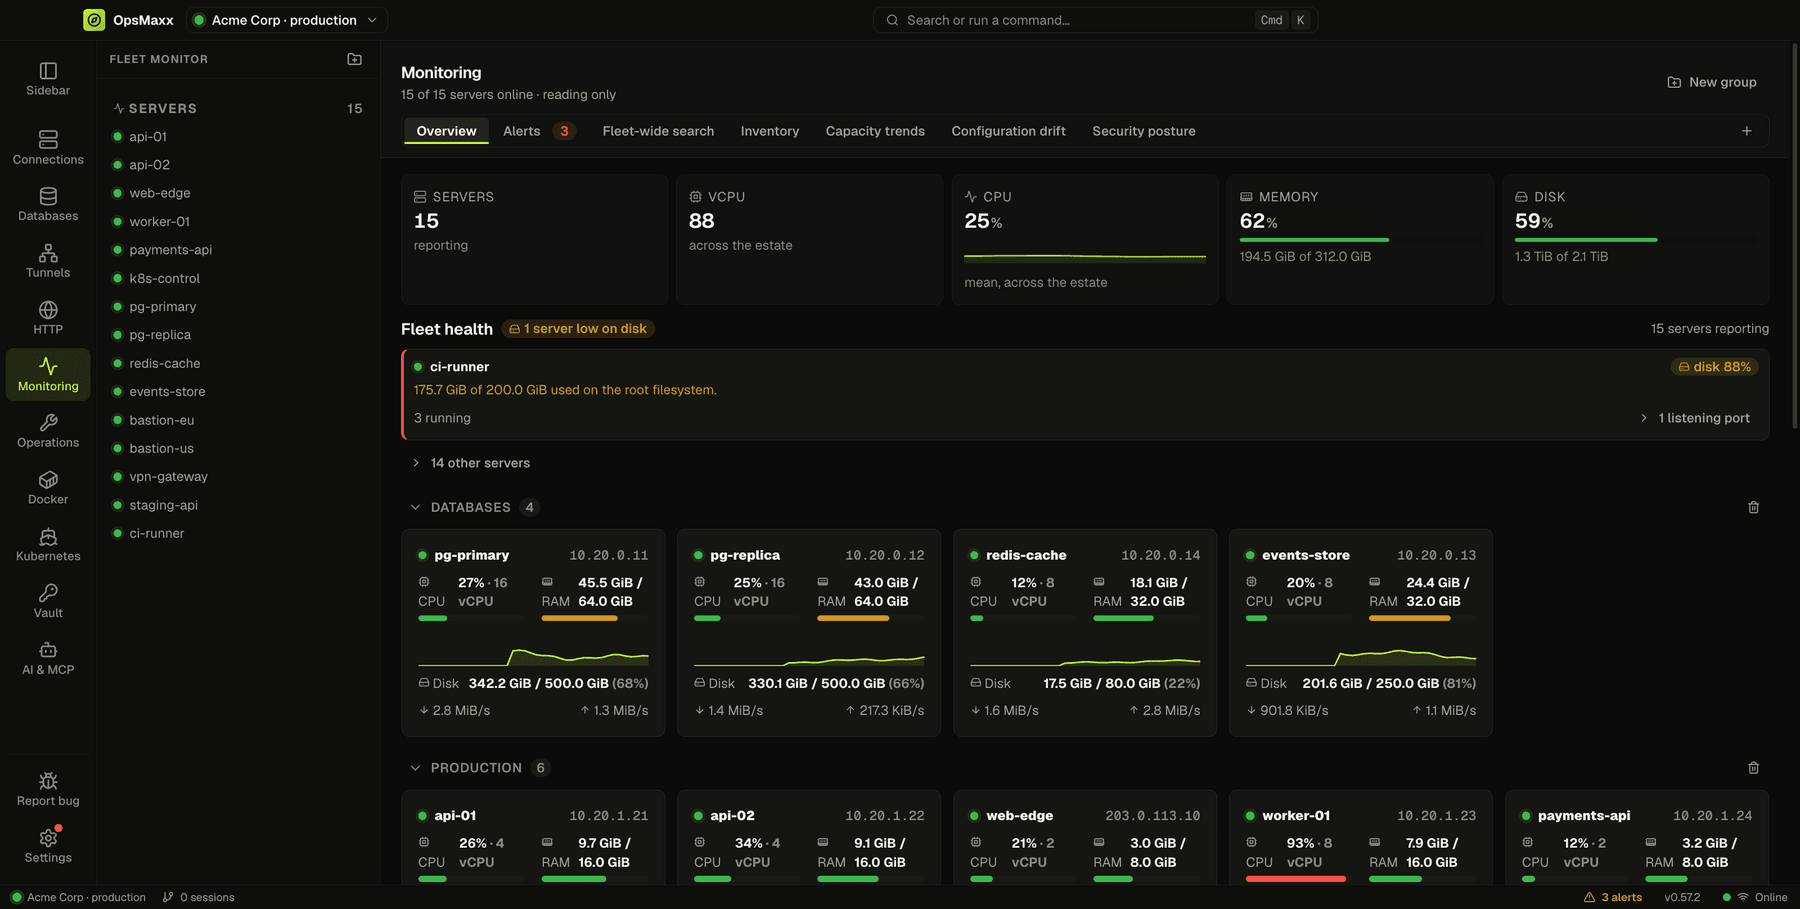Open the HTTP section
The image size is (1800, 909).
tap(48, 318)
